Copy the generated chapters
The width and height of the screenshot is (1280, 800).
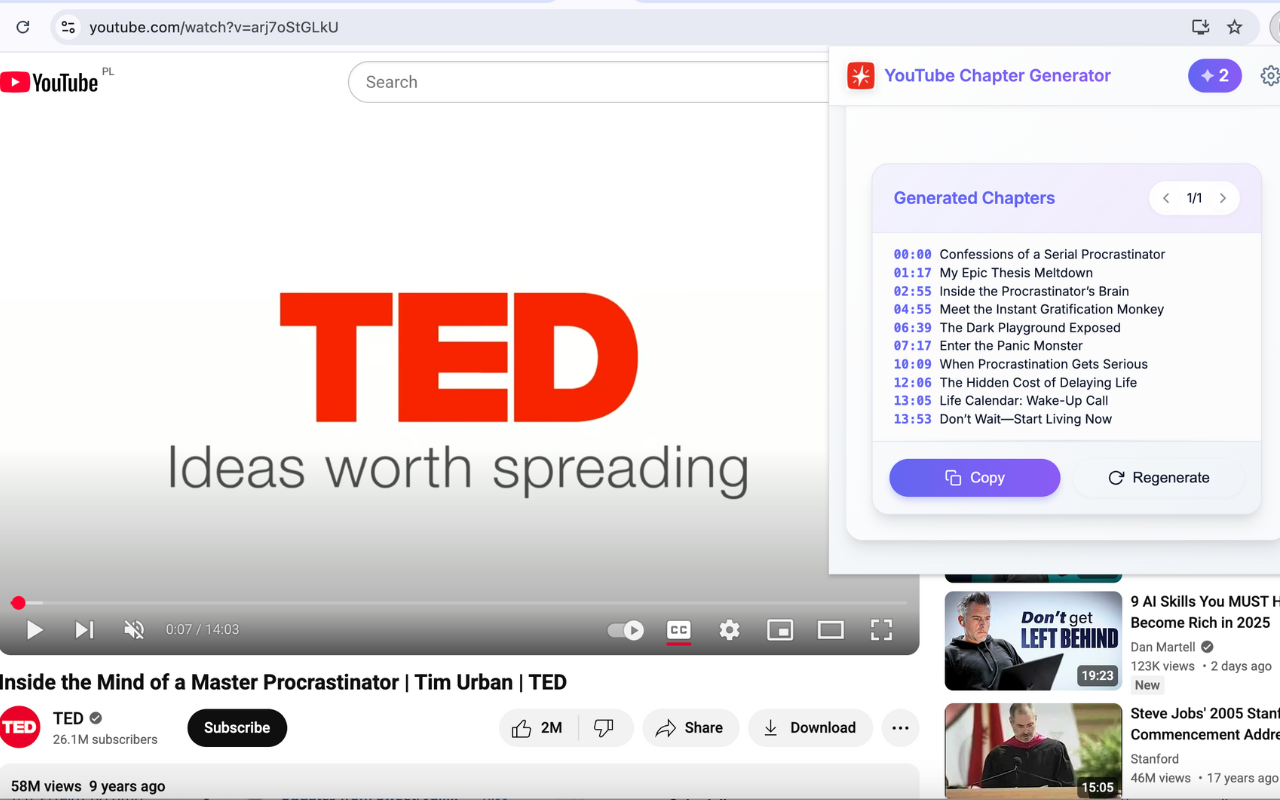pyautogui.click(x=975, y=478)
